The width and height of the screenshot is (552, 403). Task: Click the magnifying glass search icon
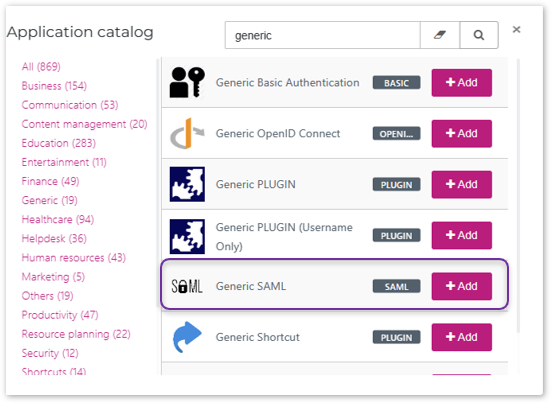point(479,35)
